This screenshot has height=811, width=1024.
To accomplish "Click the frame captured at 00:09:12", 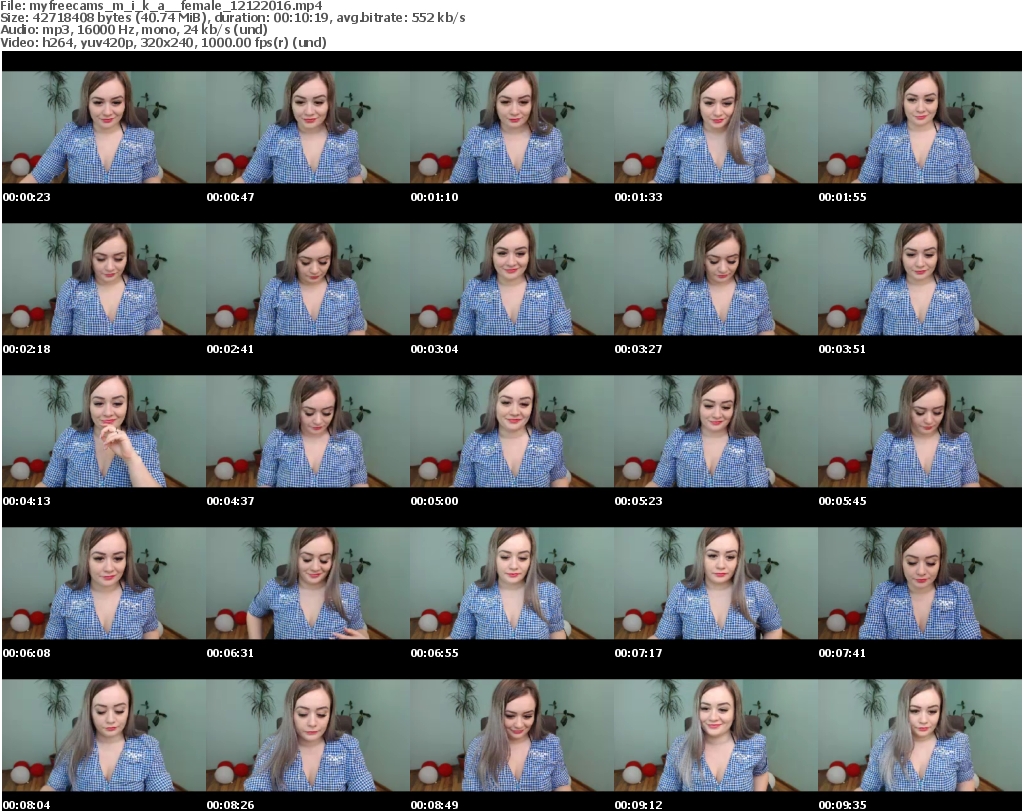I will [x=715, y=735].
